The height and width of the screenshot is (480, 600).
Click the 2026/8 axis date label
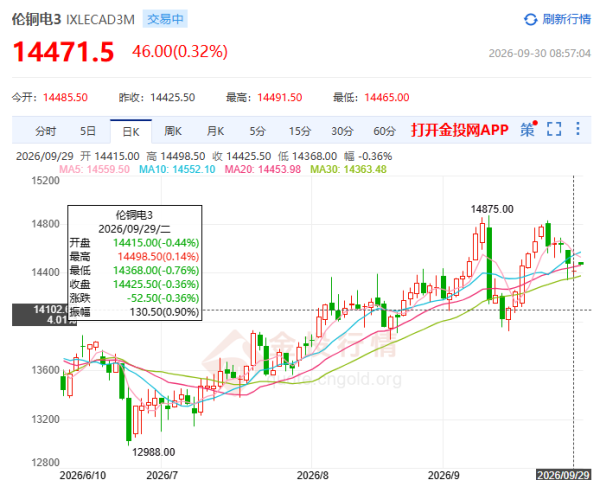[313, 475]
